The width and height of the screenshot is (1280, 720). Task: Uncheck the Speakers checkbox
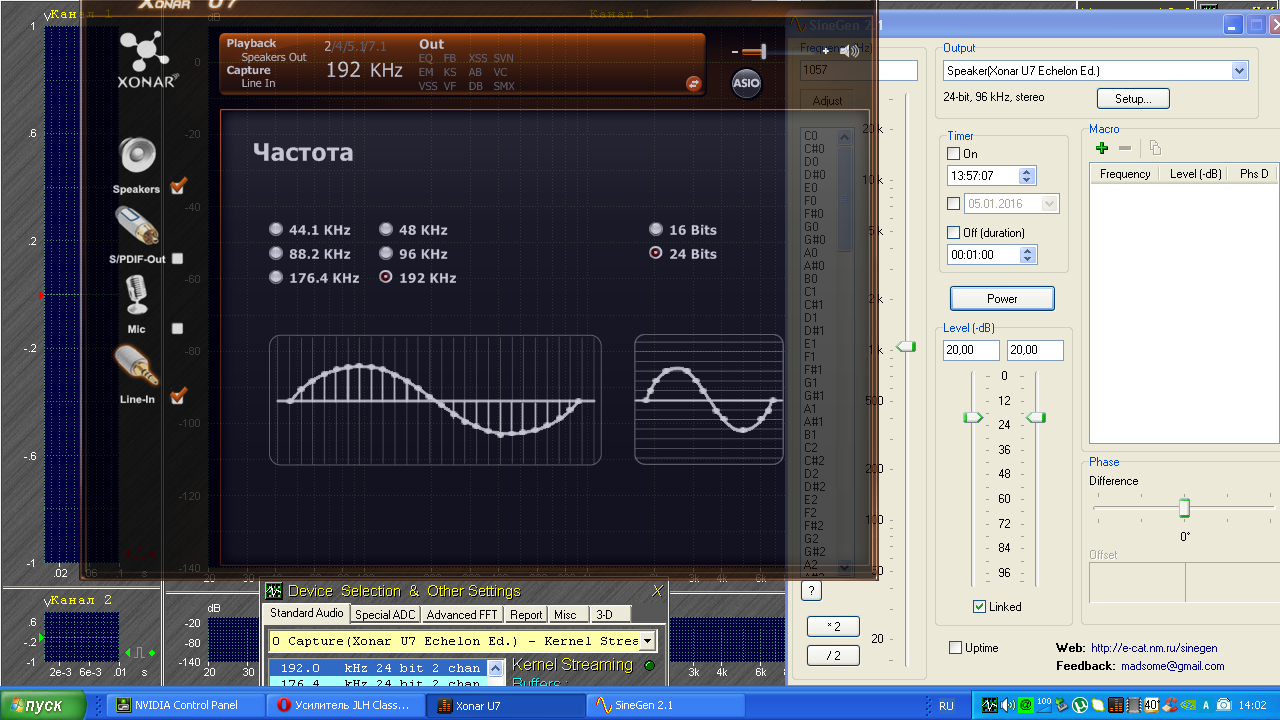pos(178,186)
